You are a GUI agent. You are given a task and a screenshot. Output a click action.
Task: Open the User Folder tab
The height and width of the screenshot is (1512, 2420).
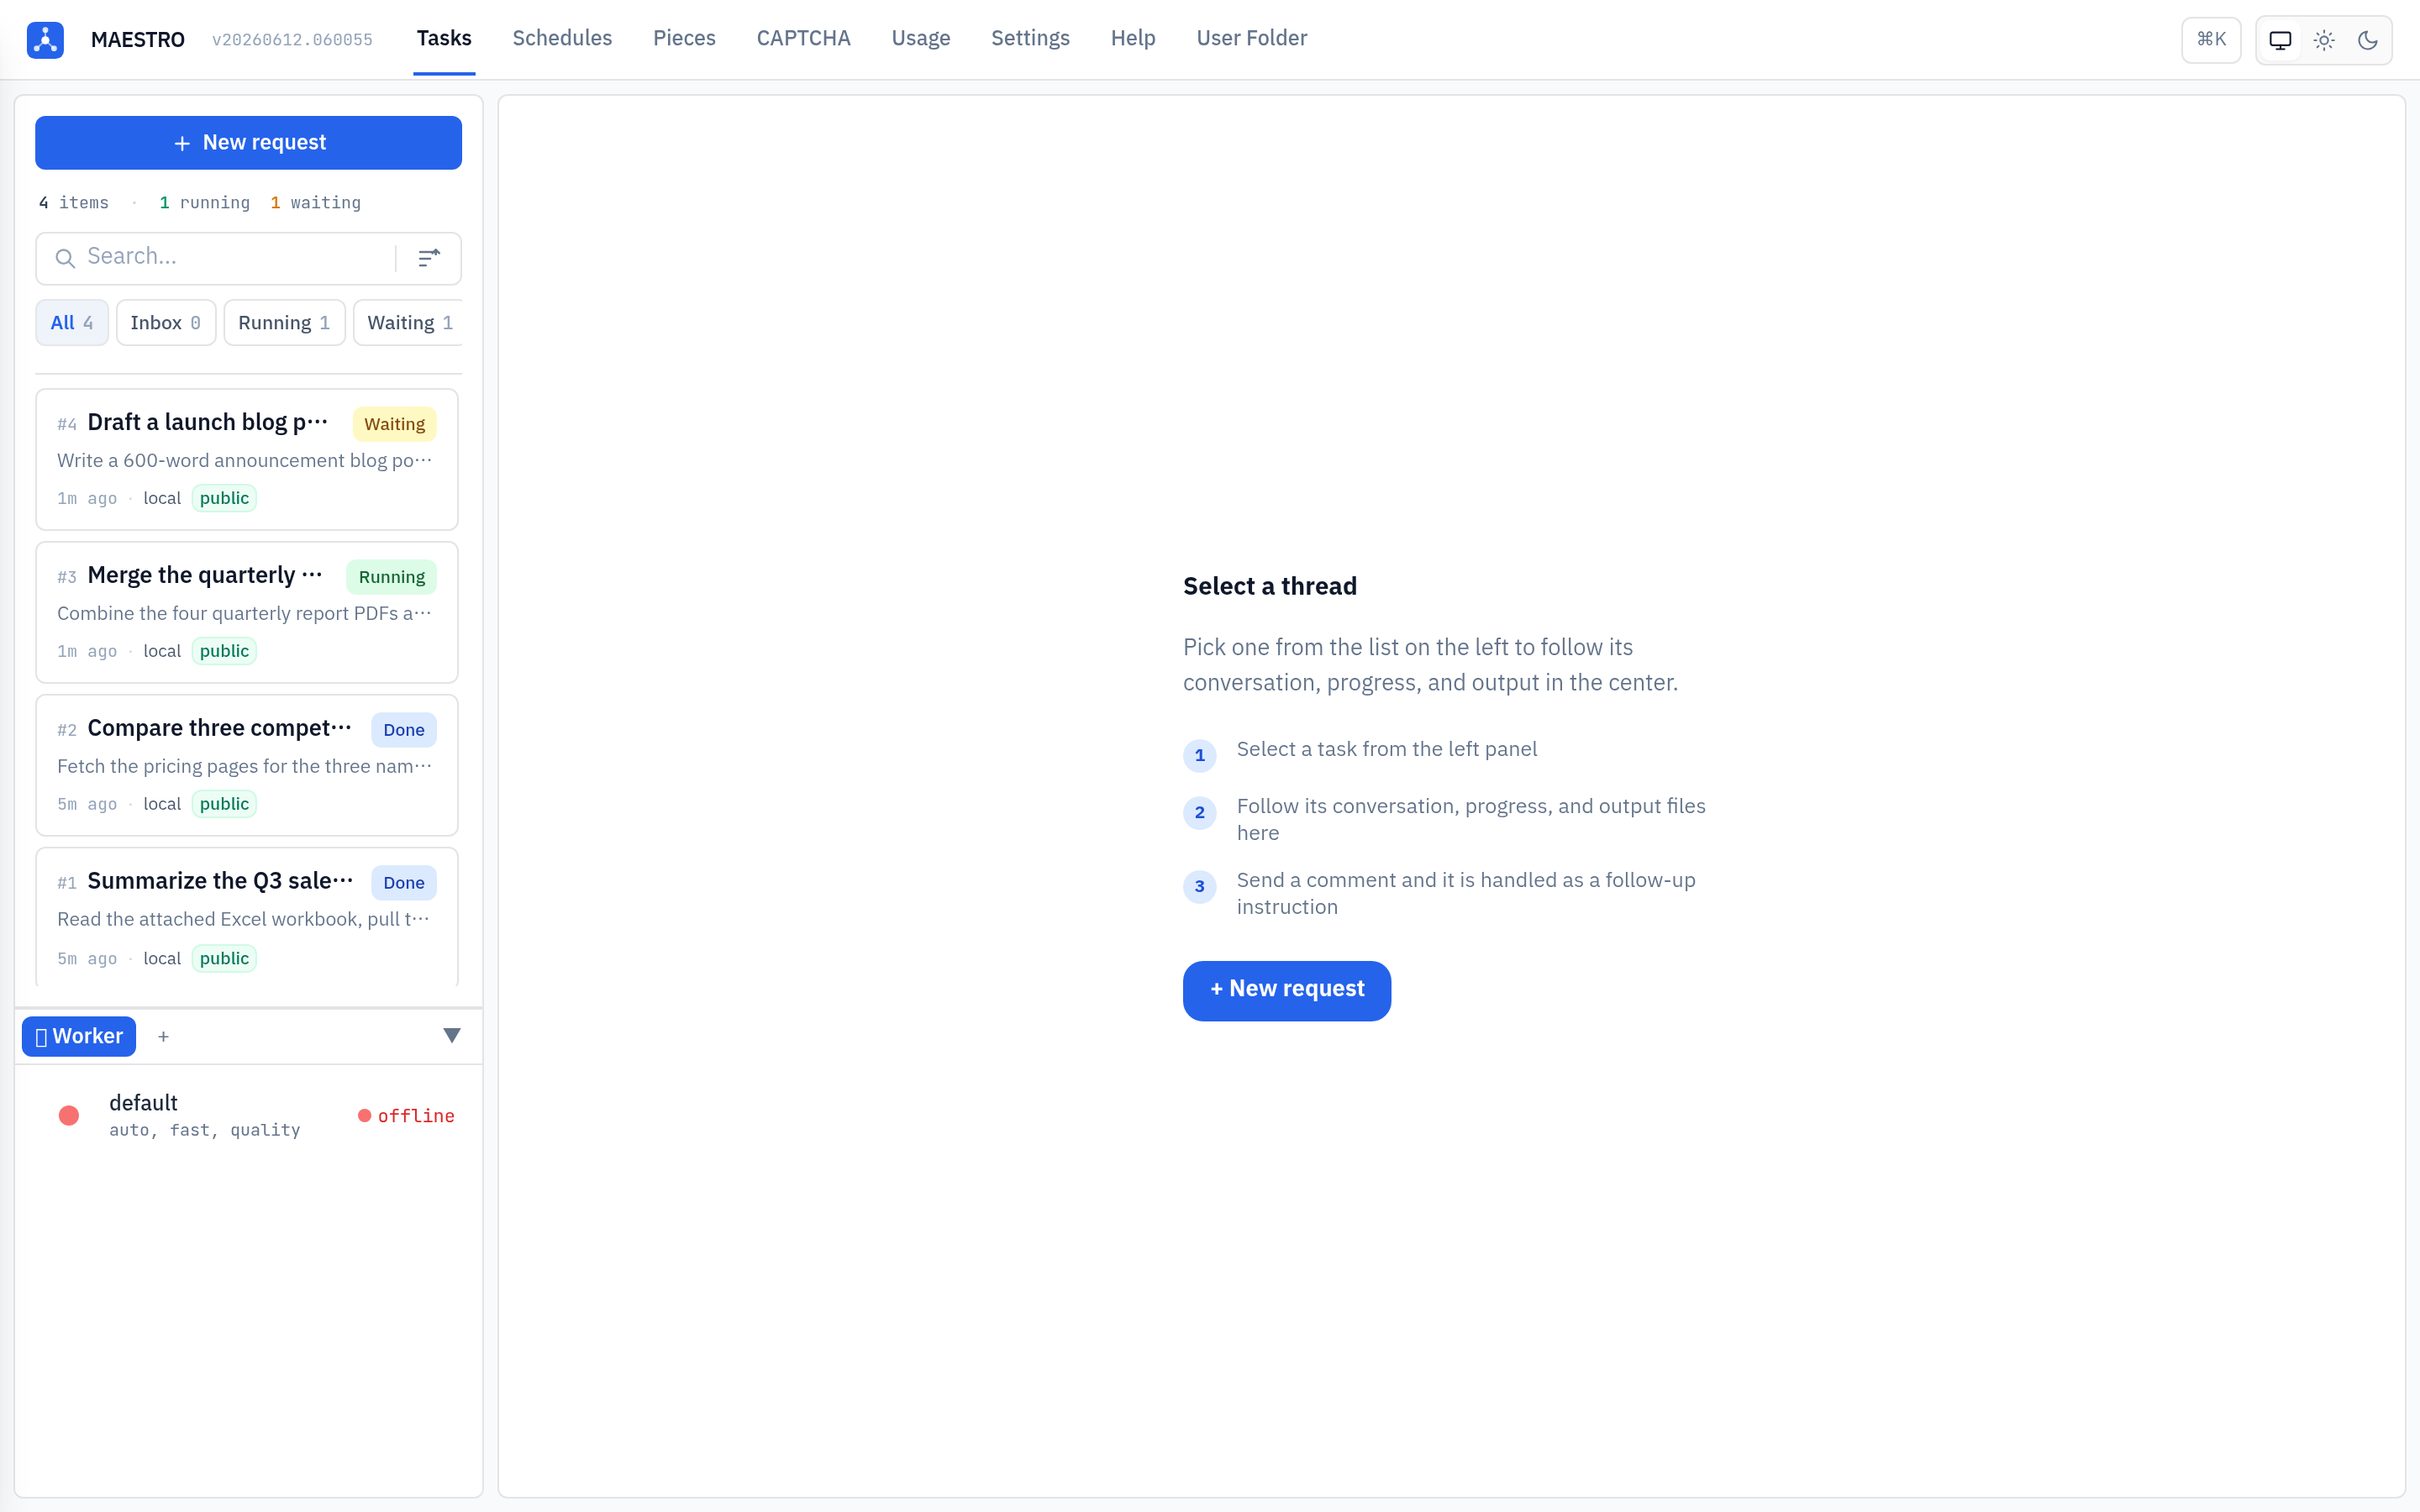click(x=1252, y=38)
